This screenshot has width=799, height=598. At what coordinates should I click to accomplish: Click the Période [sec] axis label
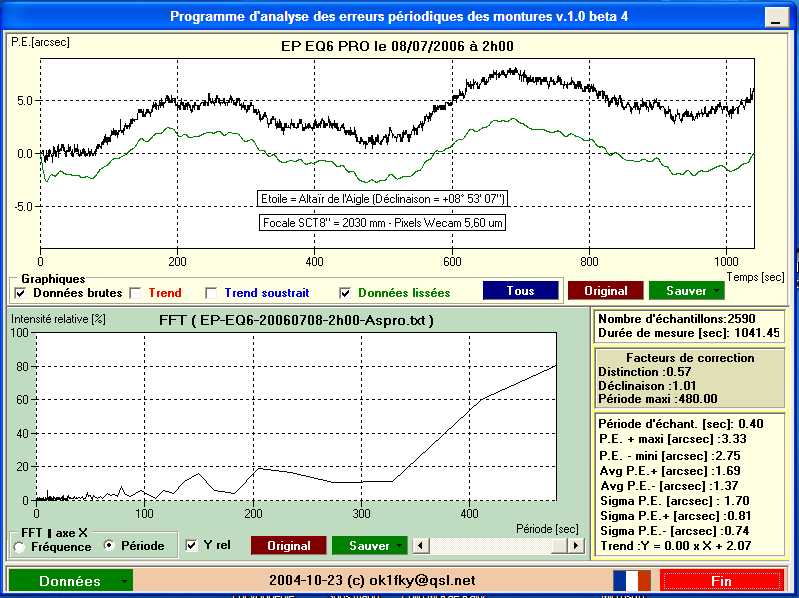coord(547,529)
